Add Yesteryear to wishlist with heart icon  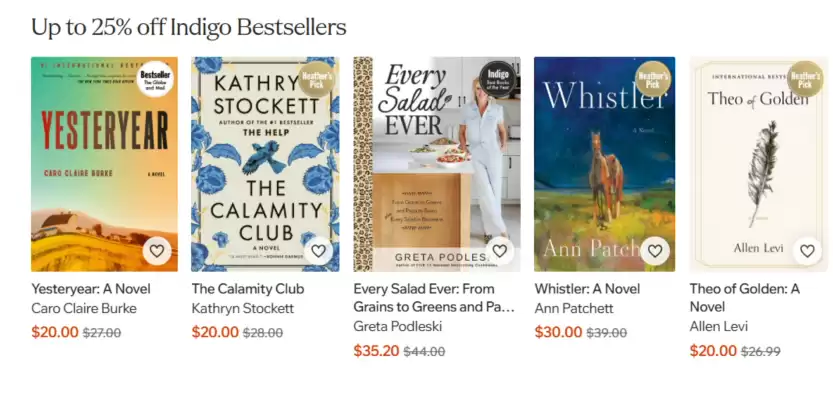(x=157, y=251)
